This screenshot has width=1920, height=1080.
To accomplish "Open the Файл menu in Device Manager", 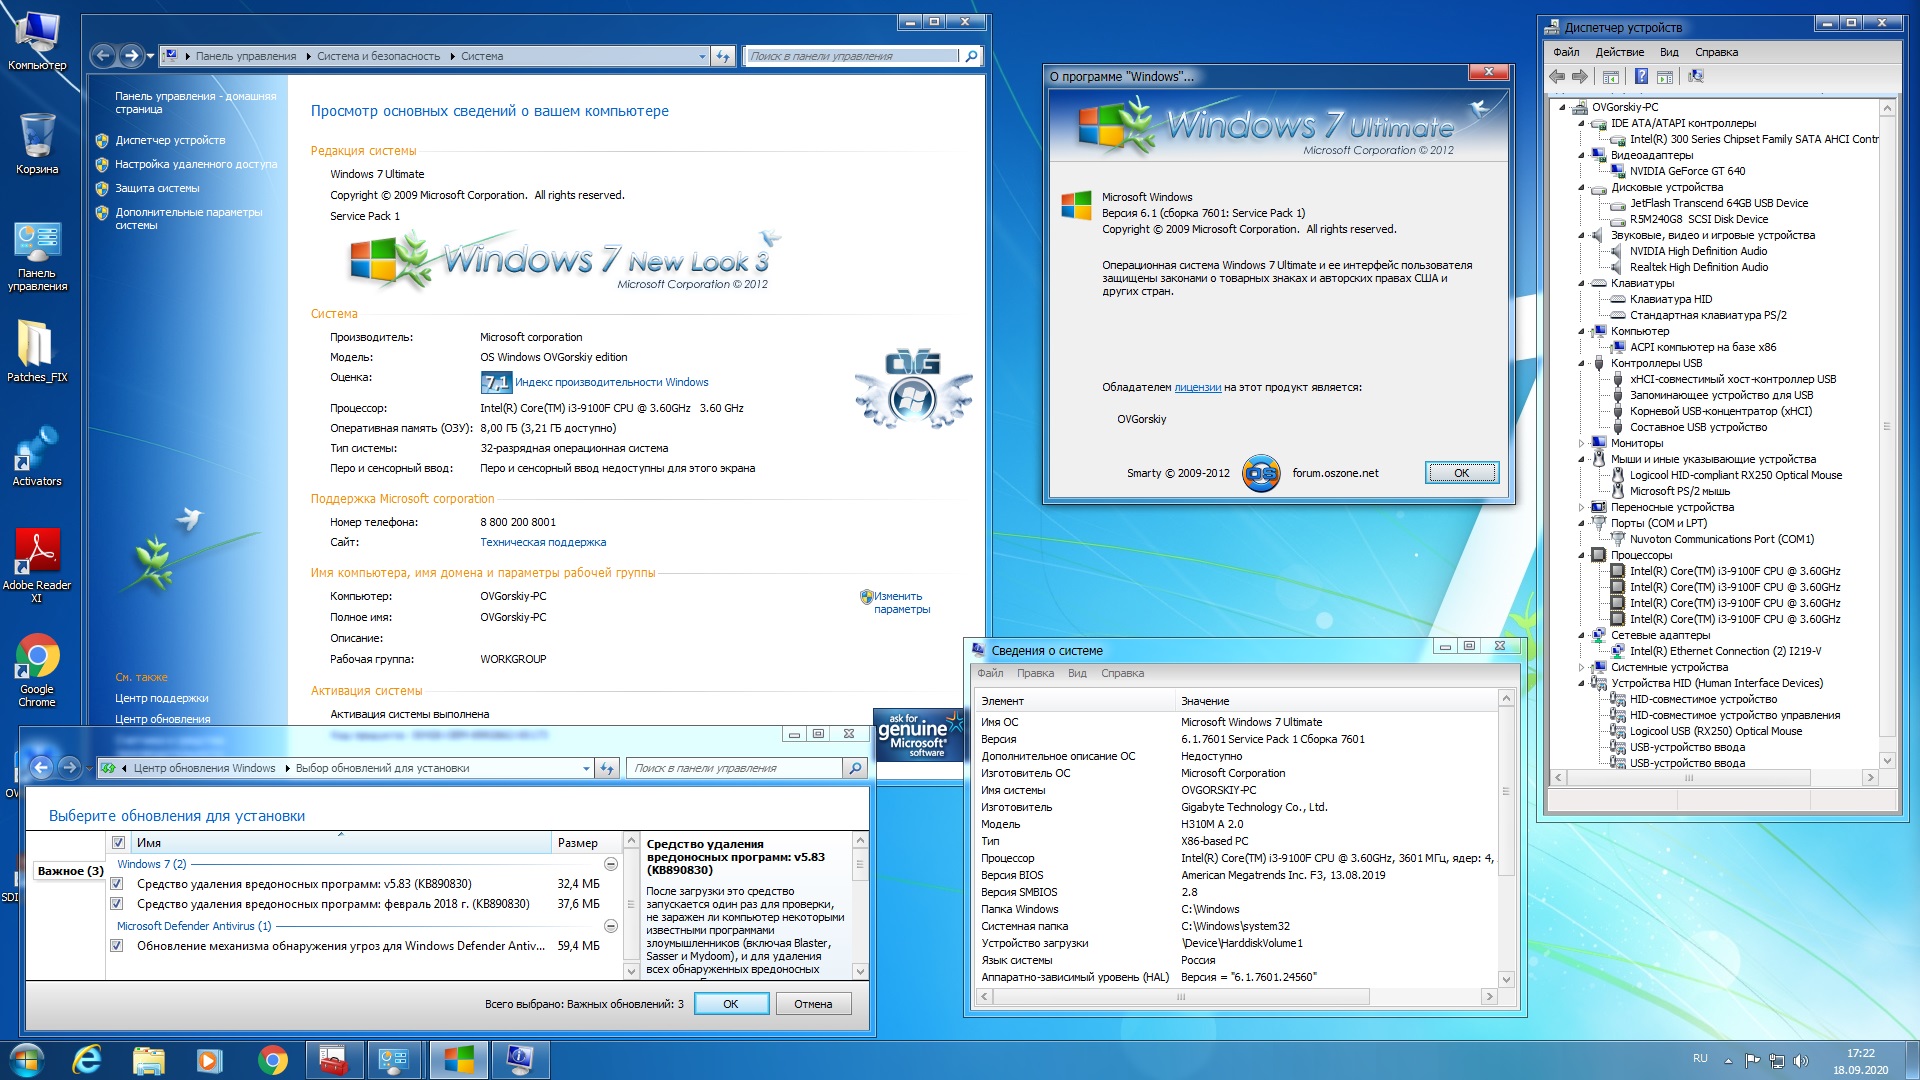I will 1566,52.
